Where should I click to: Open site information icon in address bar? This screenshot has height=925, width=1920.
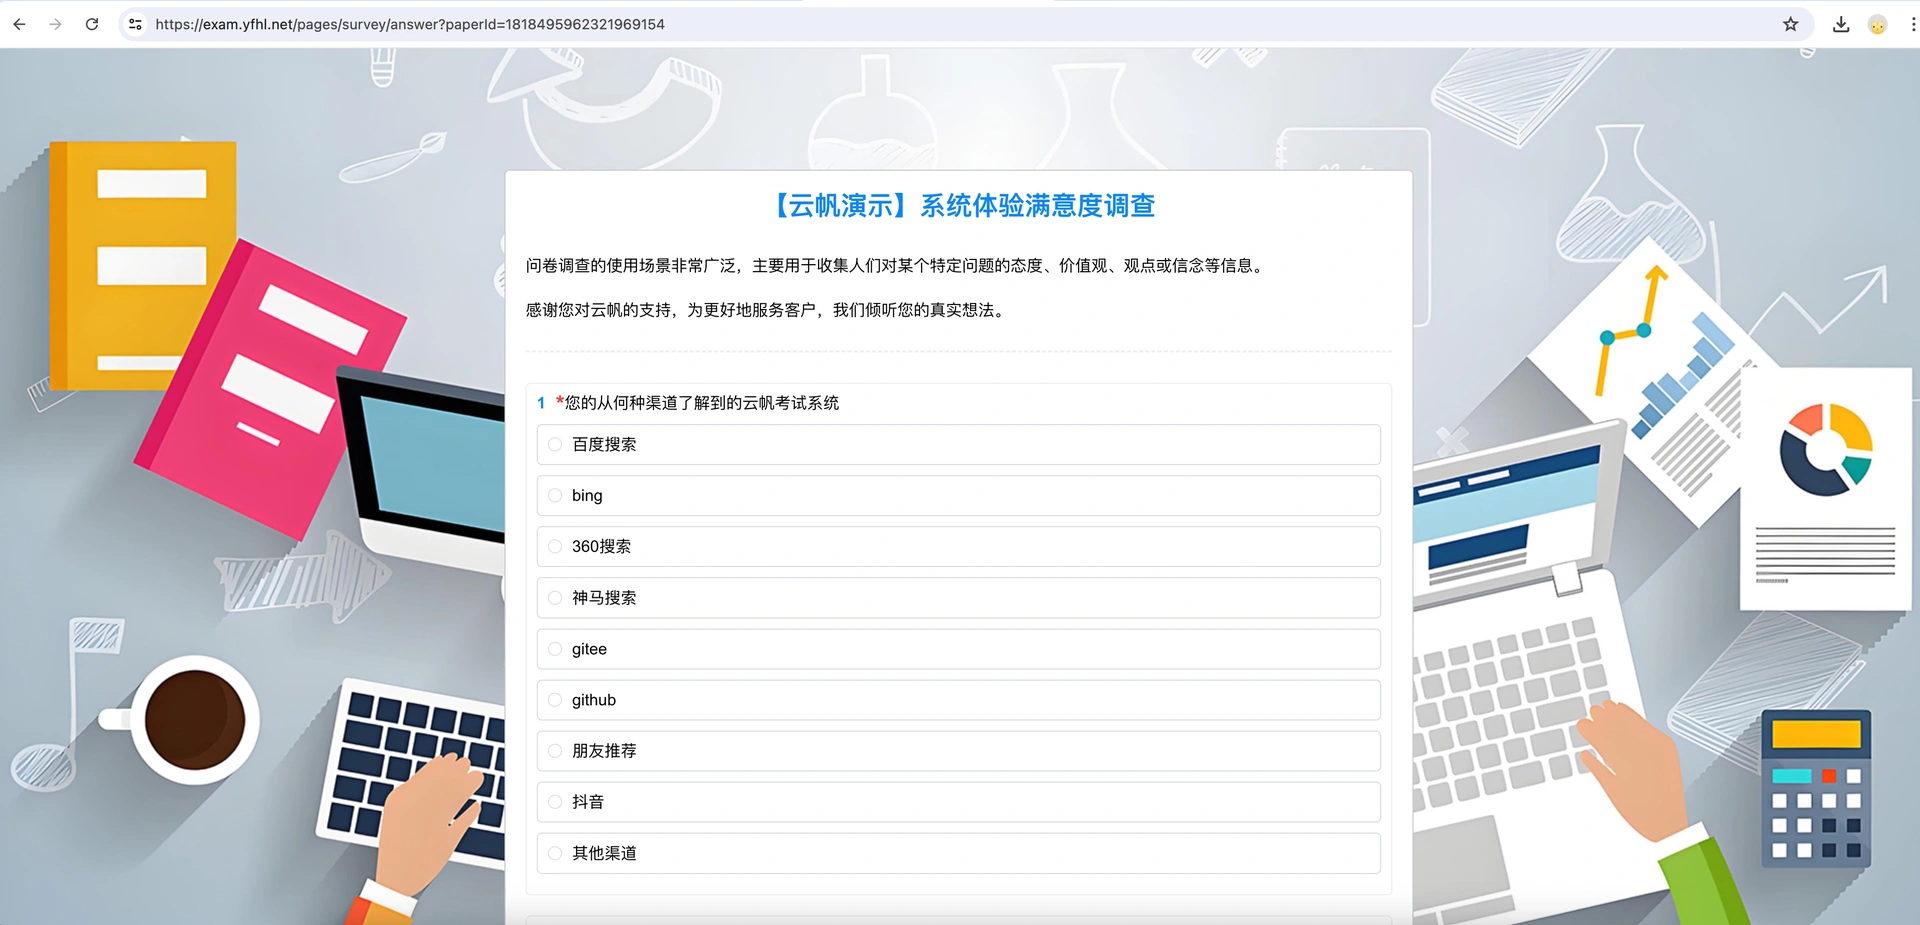(135, 24)
